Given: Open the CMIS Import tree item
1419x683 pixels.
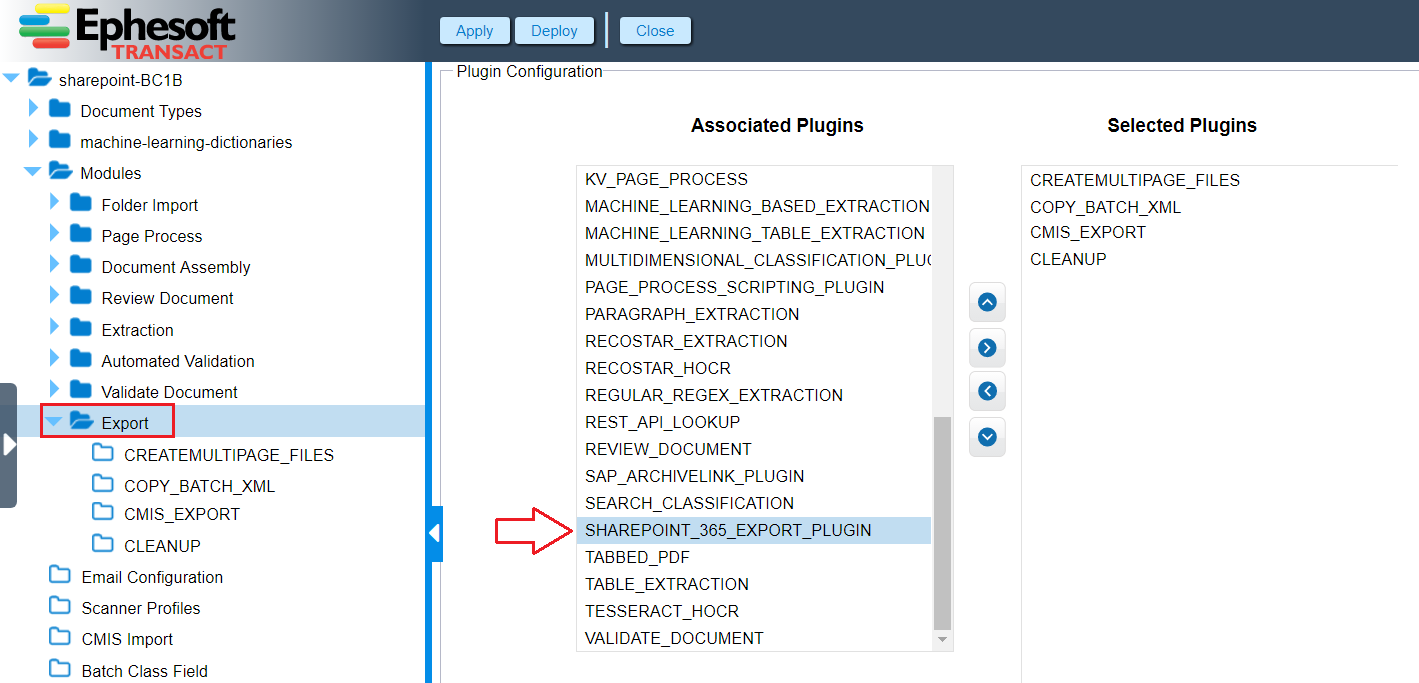Looking at the screenshot, I should (x=127, y=639).
